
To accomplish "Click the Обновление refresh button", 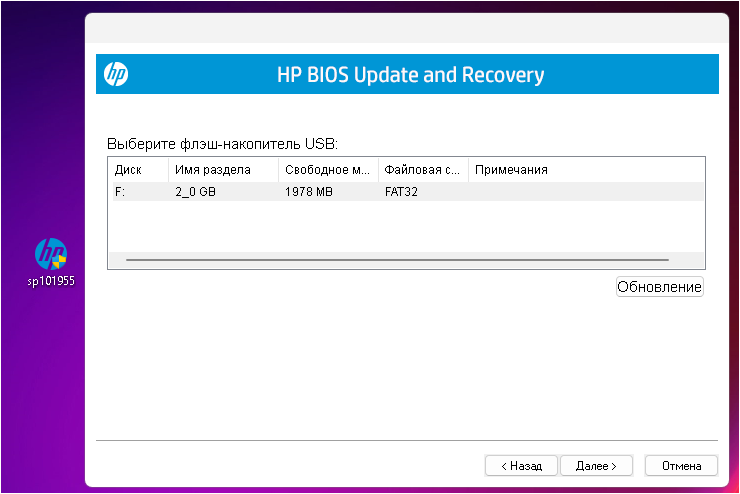I will pyautogui.click(x=659, y=287).
